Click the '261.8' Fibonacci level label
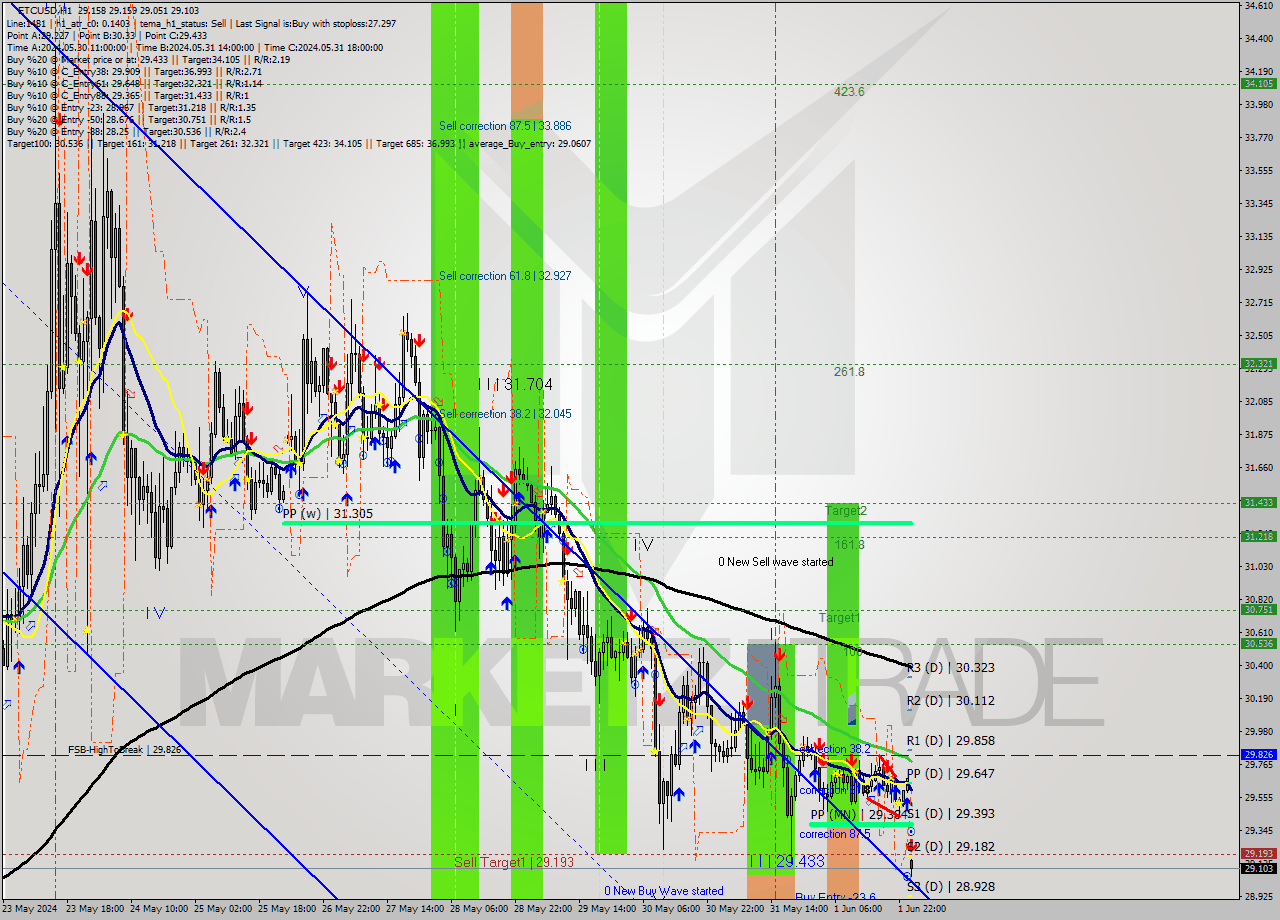Image resolution: width=1280 pixels, height=920 pixels. coord(849,371)
